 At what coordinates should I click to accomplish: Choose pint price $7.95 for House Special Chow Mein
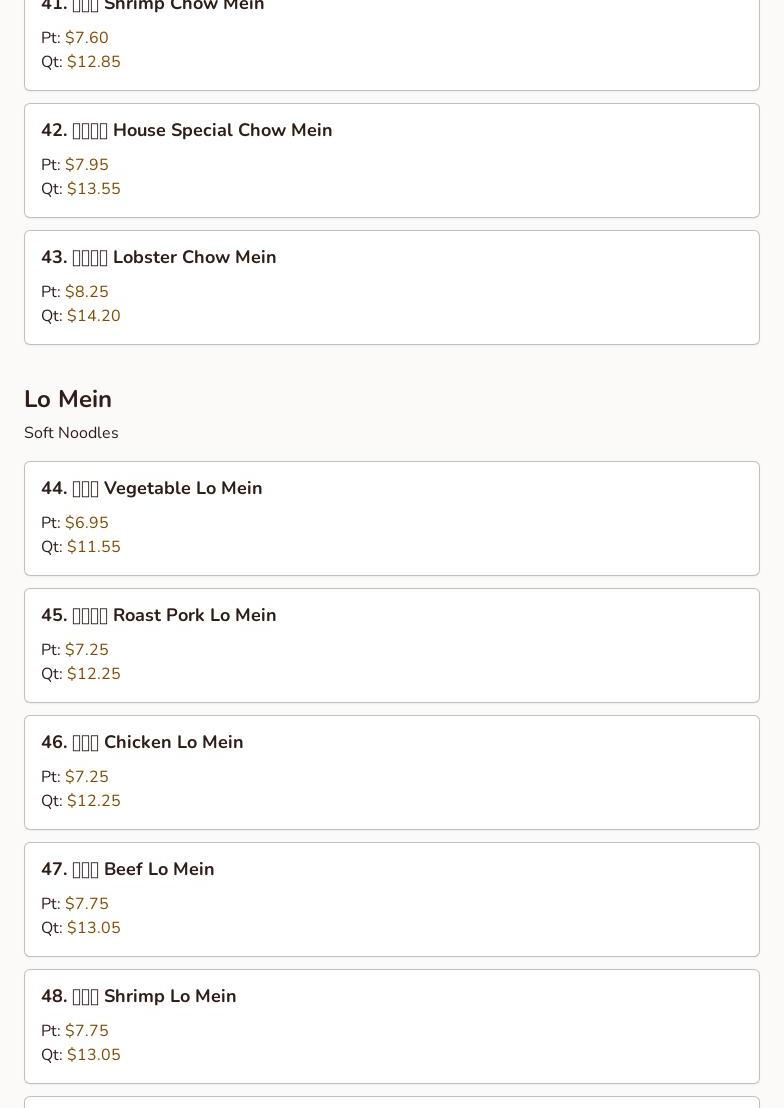(87, 165)
